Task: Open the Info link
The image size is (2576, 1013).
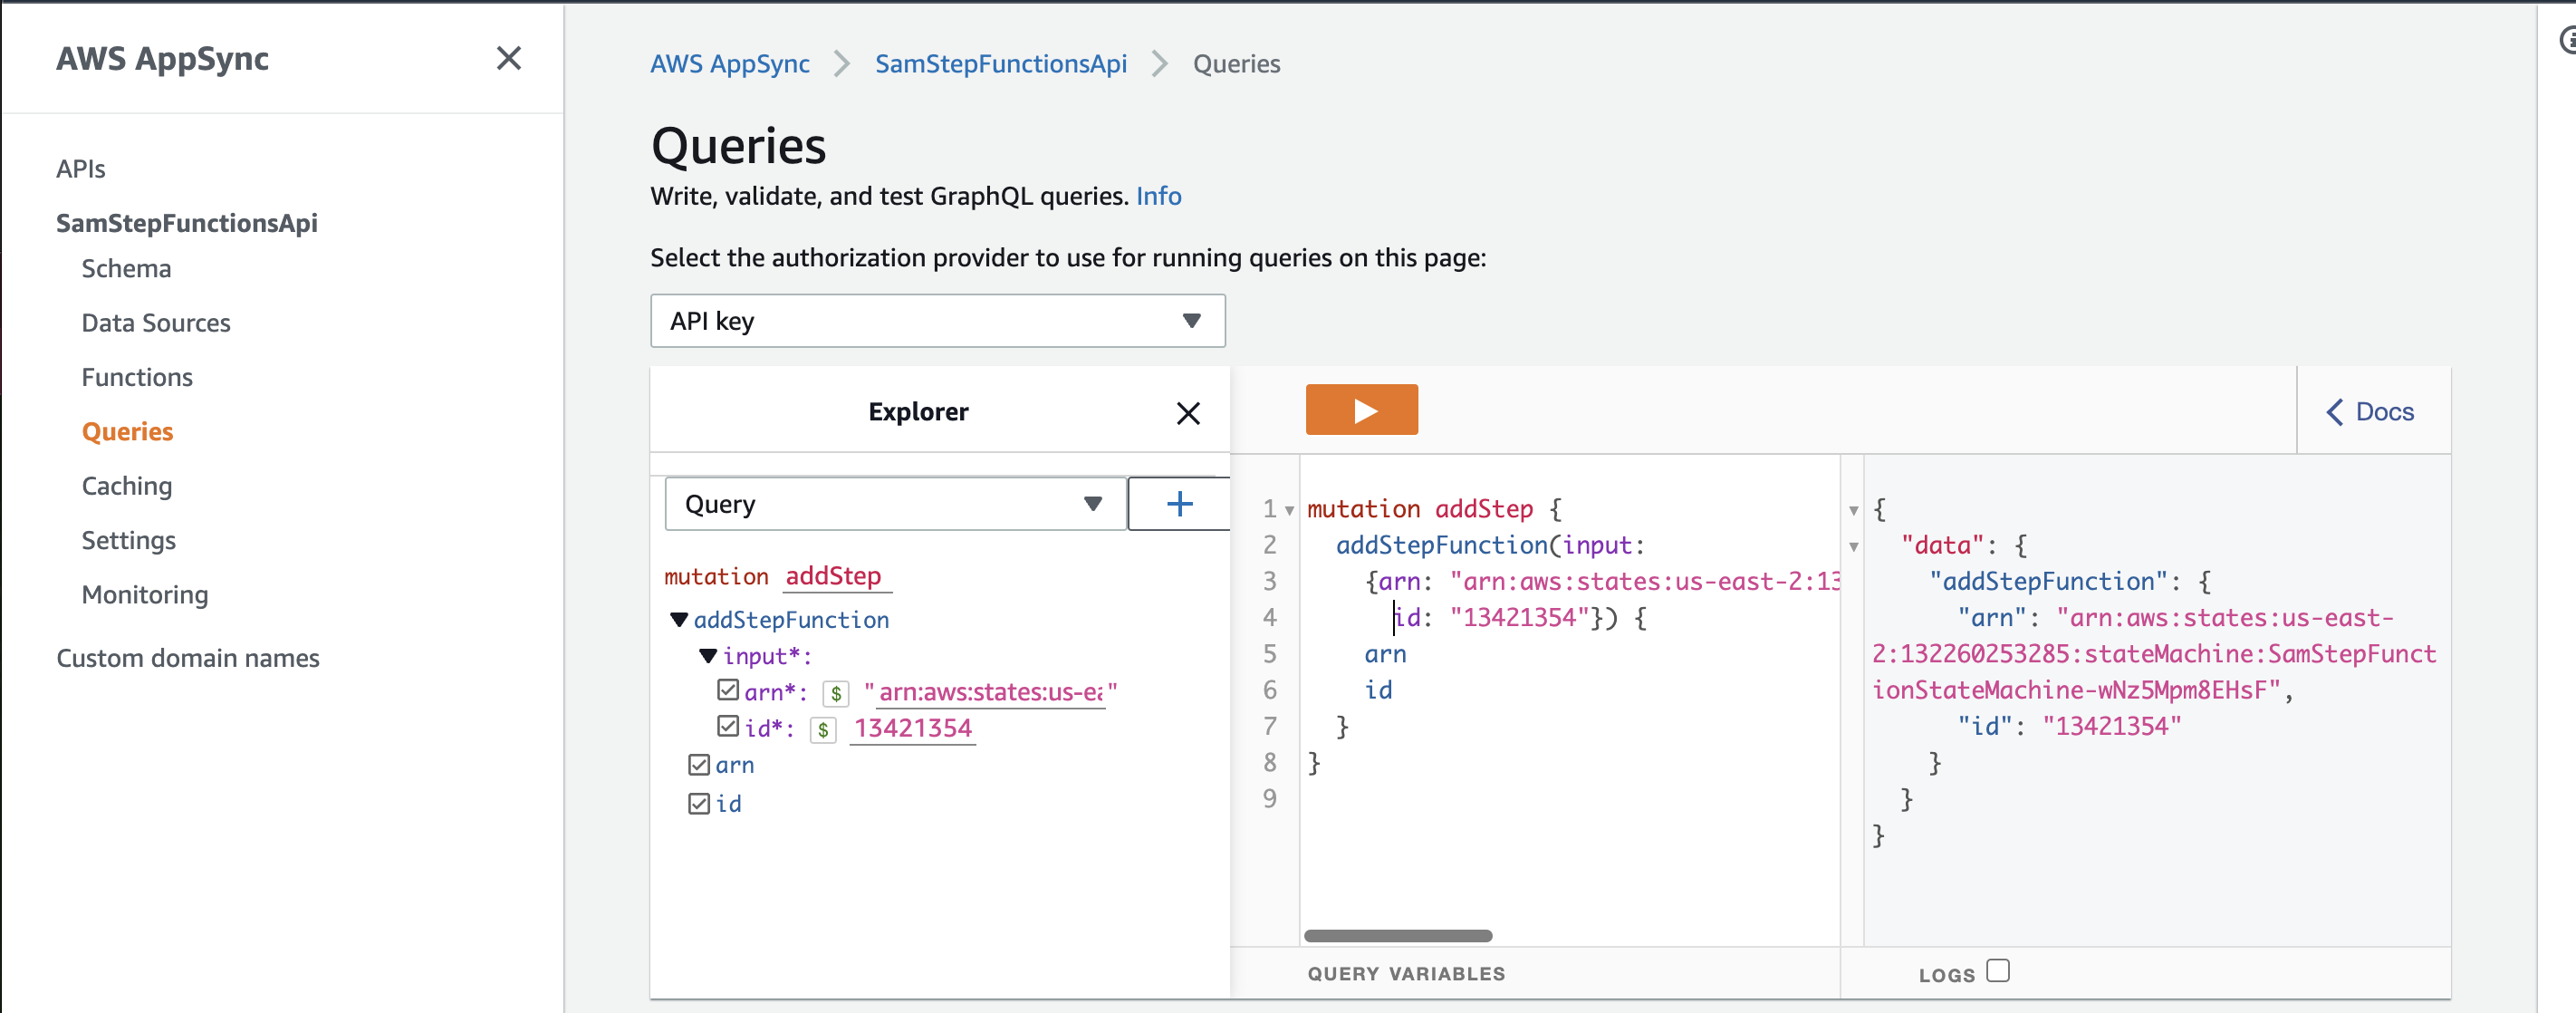Action: 1158,196
